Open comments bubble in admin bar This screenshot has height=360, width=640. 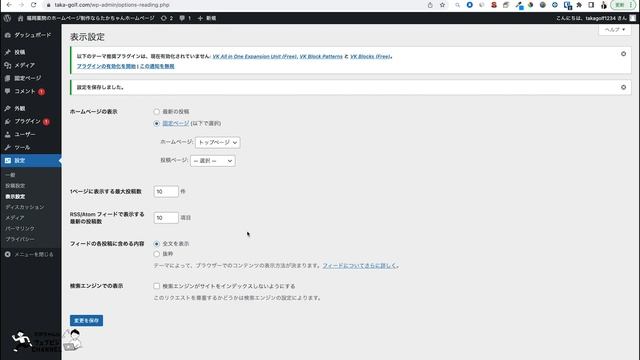click(185, 18)
